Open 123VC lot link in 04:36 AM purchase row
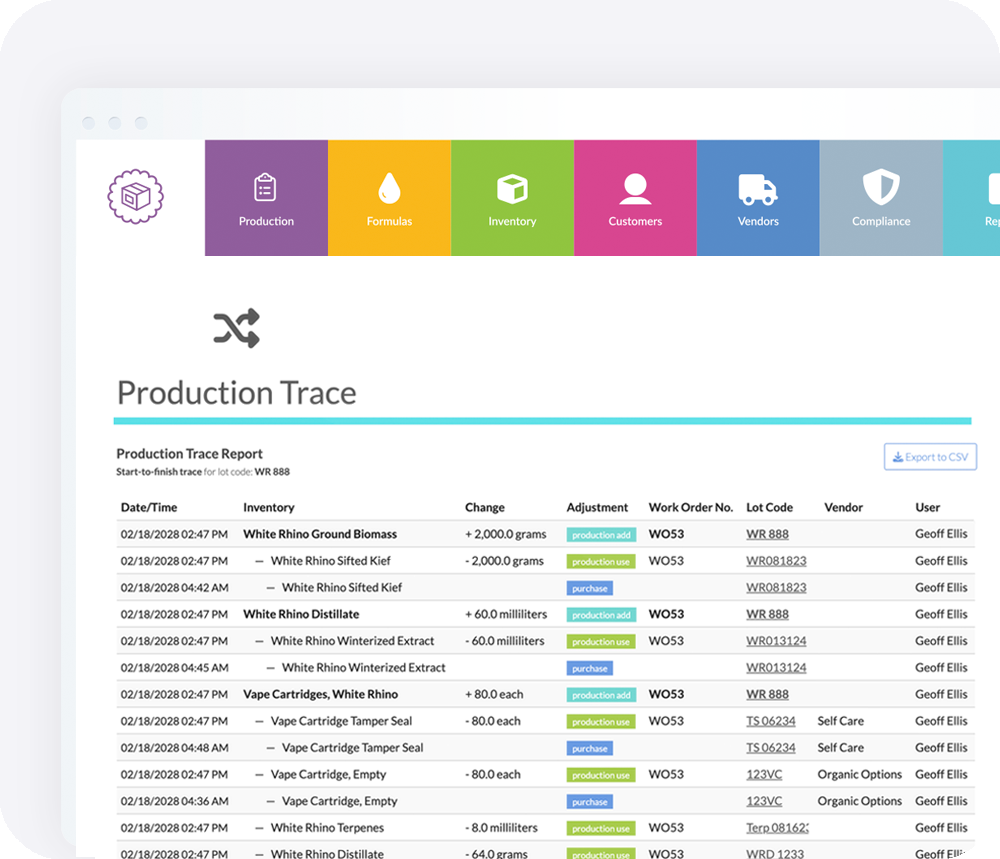Image resolution: width=1000 pixels, height=859 pixels. coord(764,801)
